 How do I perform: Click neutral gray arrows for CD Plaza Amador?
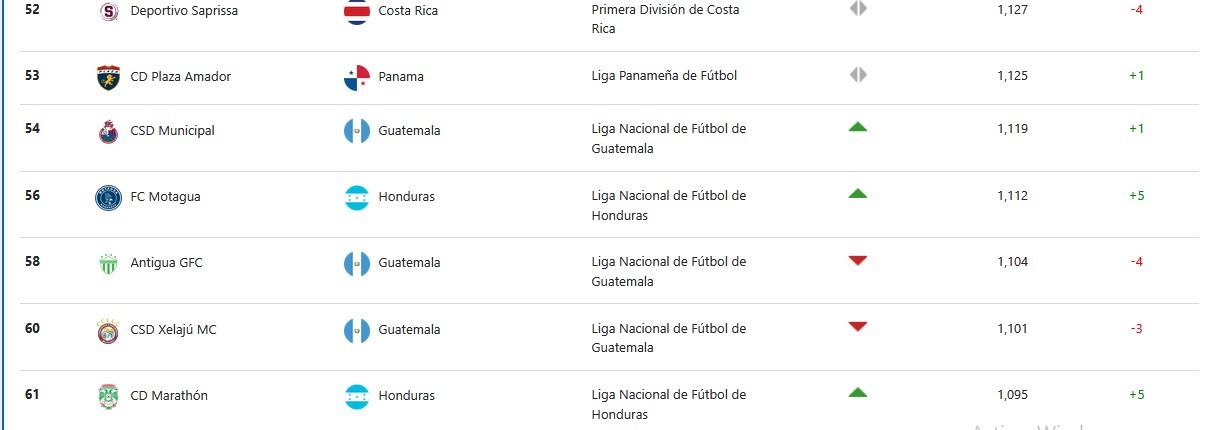857,75
